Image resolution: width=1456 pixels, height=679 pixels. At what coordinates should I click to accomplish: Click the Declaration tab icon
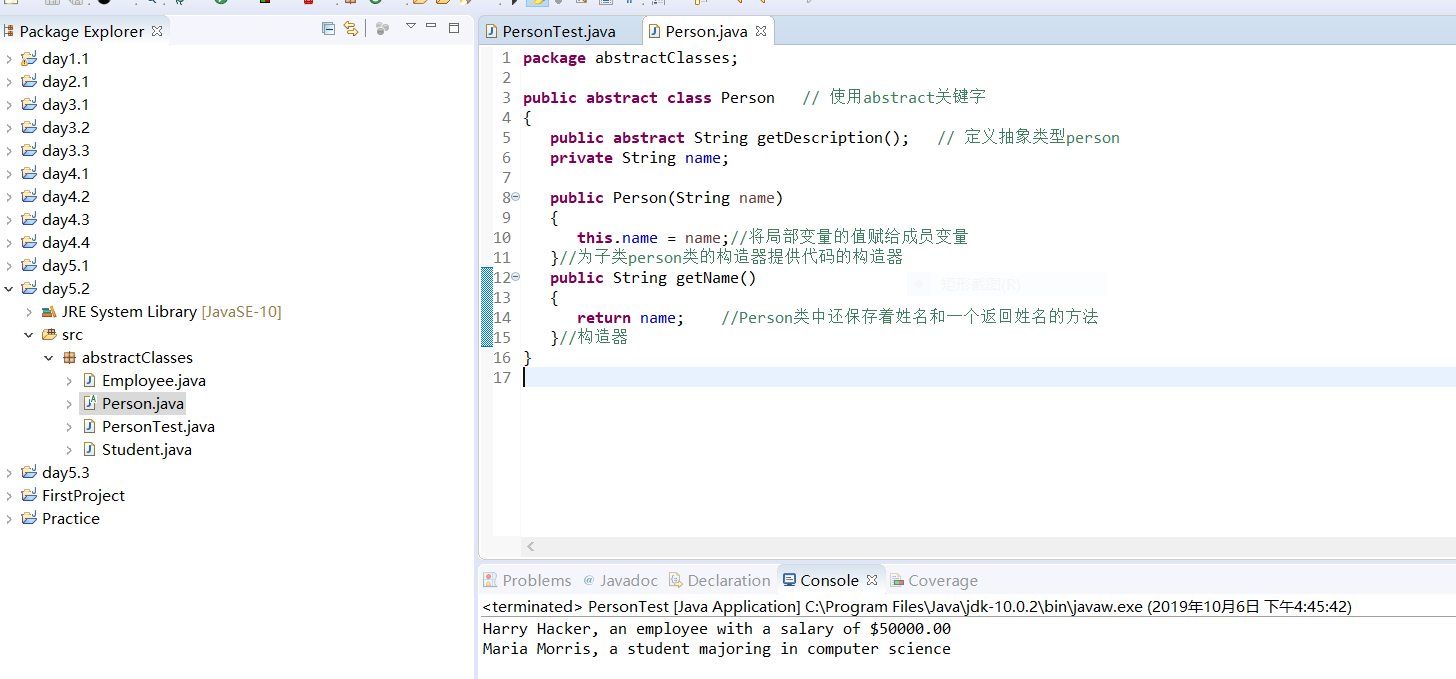(x=676, y=580)
